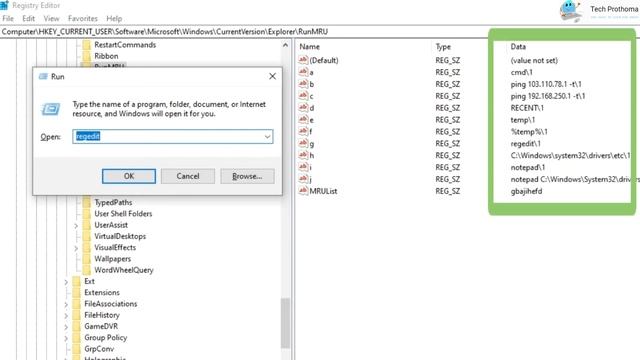Click the Browse... button
Image resolution: width=640 pixels, height=360 pixels.
pos(247,176)
